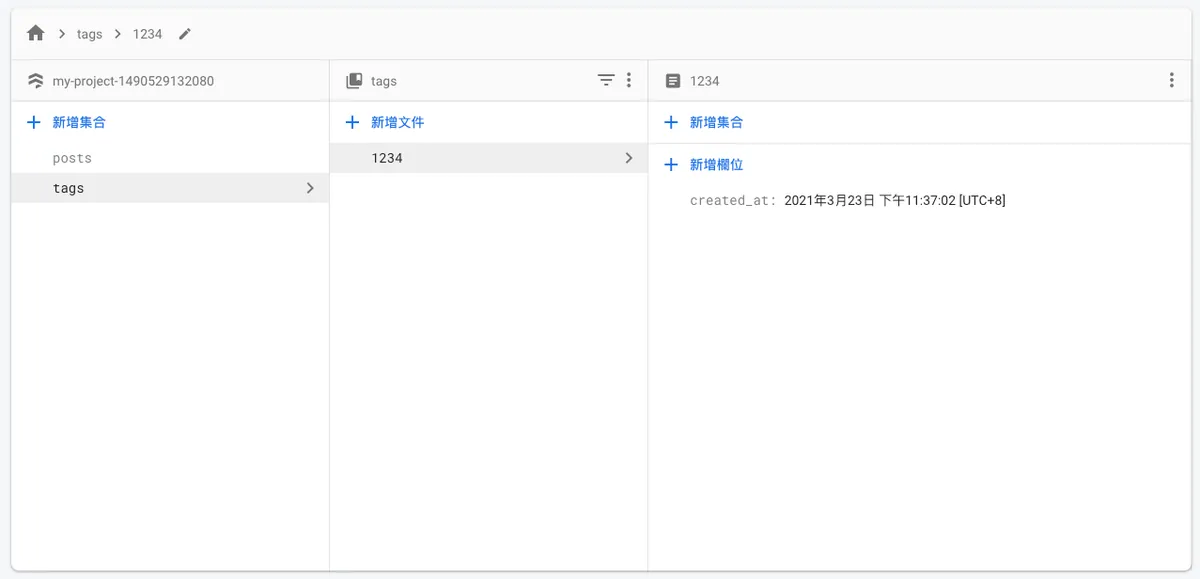The height and width of the screenshot is (579, 1200).
Task: Select the tags collection in the left panel
Action: pyautogui.click(x=69, y=188)
